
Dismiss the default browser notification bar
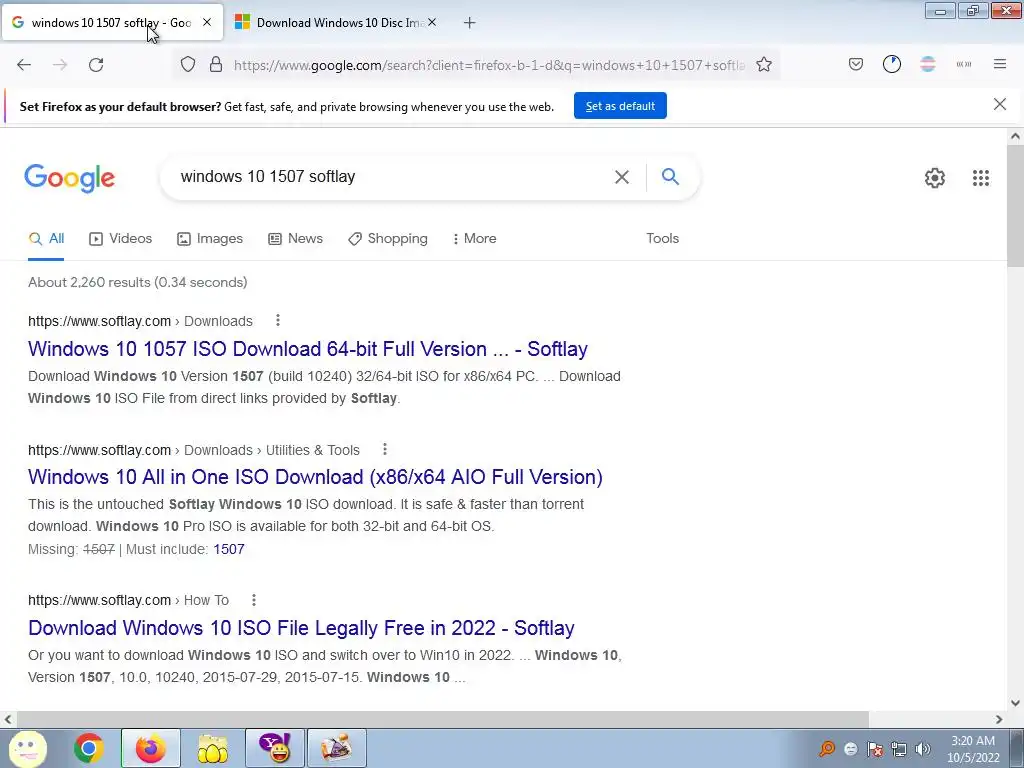point(1000,104)
